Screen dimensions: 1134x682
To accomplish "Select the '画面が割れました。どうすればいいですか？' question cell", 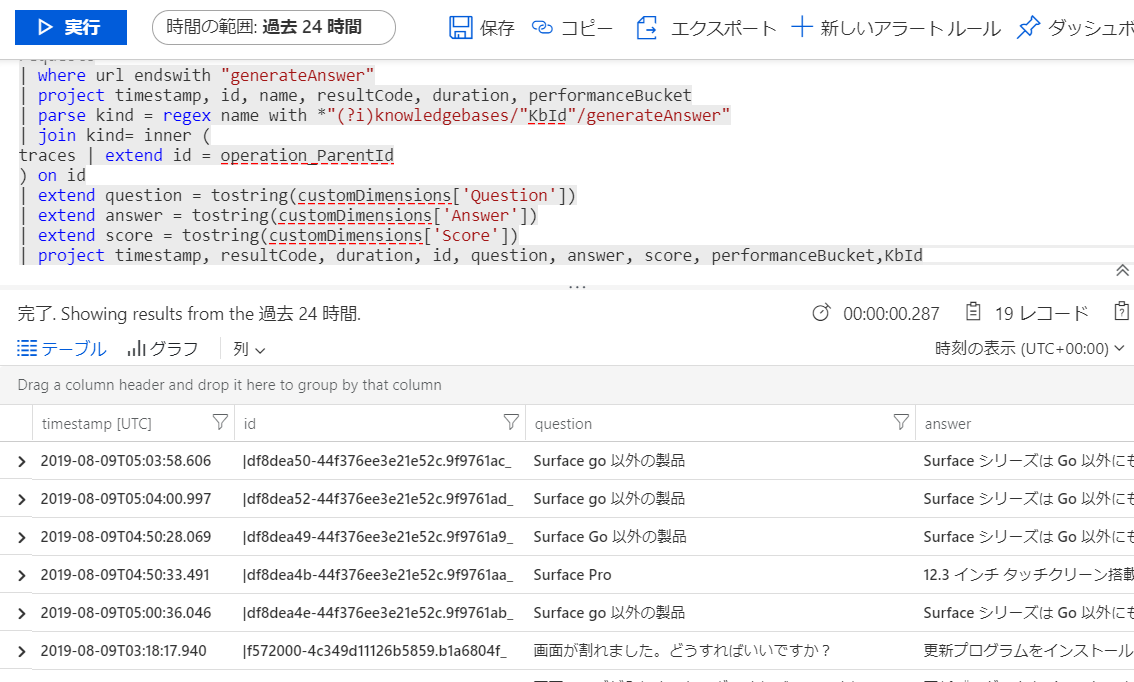I will (x=683, y=651).
